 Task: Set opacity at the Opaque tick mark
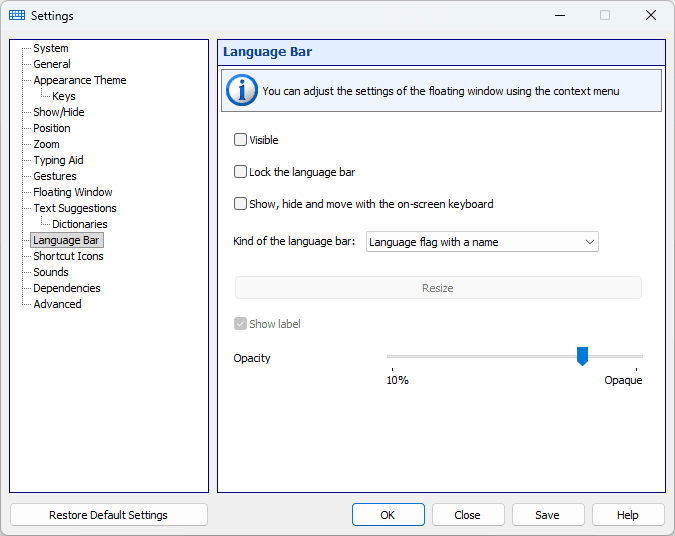[636, 369]
